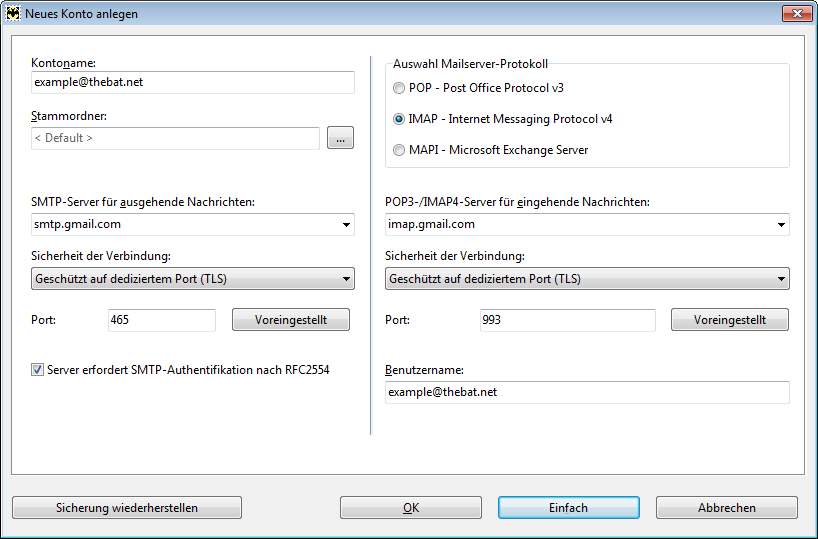
Task: Switch to Einfach mode
Action: (x=568, y=508)
